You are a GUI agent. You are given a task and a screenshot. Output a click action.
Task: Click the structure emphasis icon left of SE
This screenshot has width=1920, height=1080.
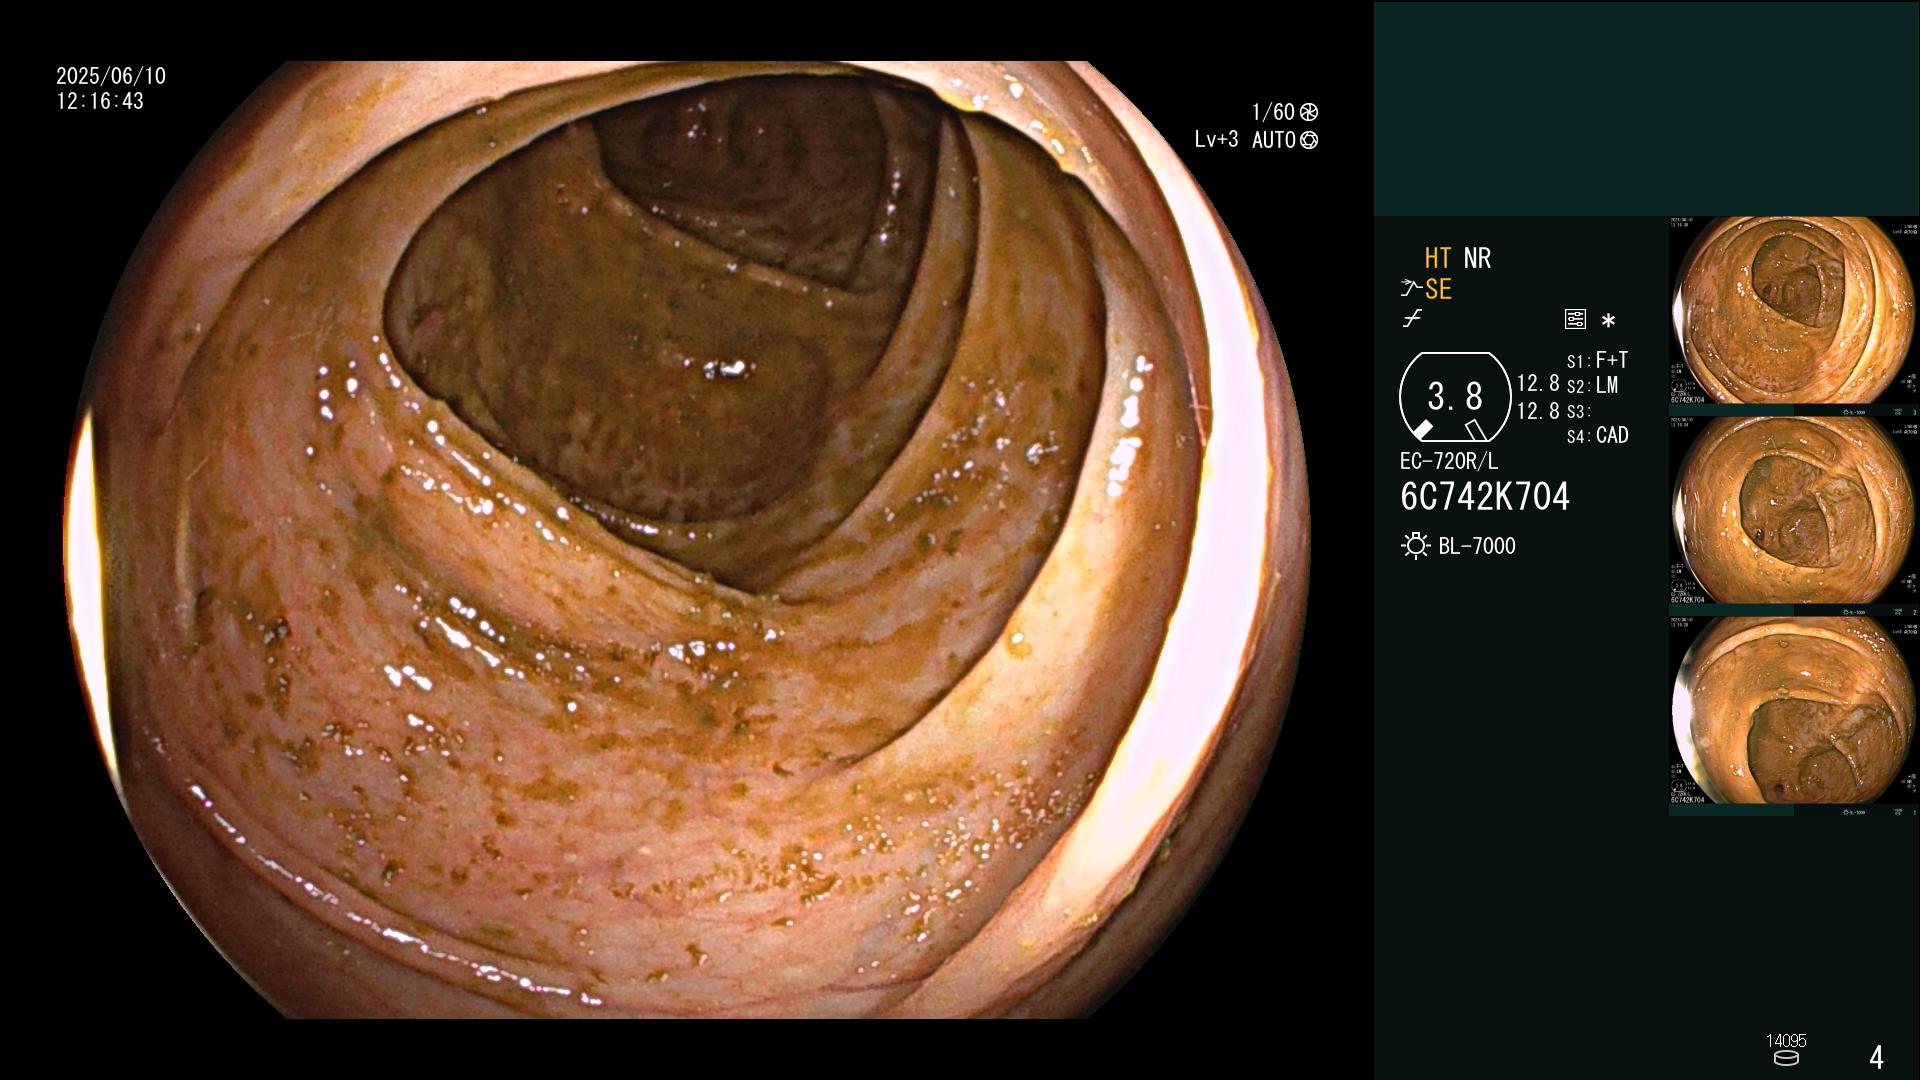(1411, 289)
